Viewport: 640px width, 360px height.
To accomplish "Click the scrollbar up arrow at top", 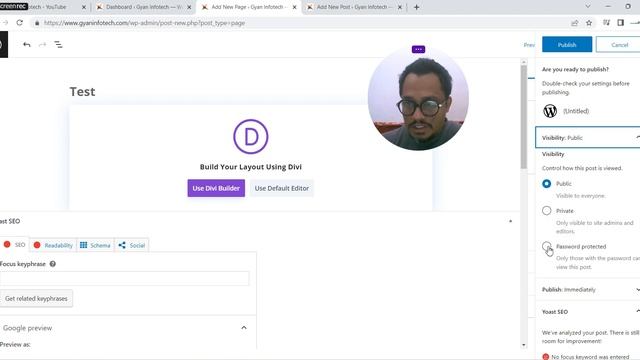I will [524, 62].
